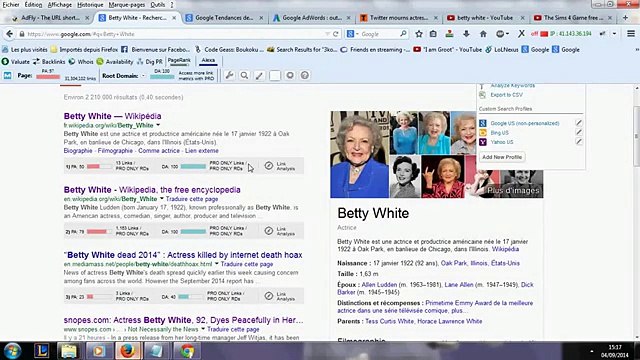The height and width of the screenshot is (360, 640).
Task: Expand dropdown arrow beside mediamass result URL
Action: [217, 264]
